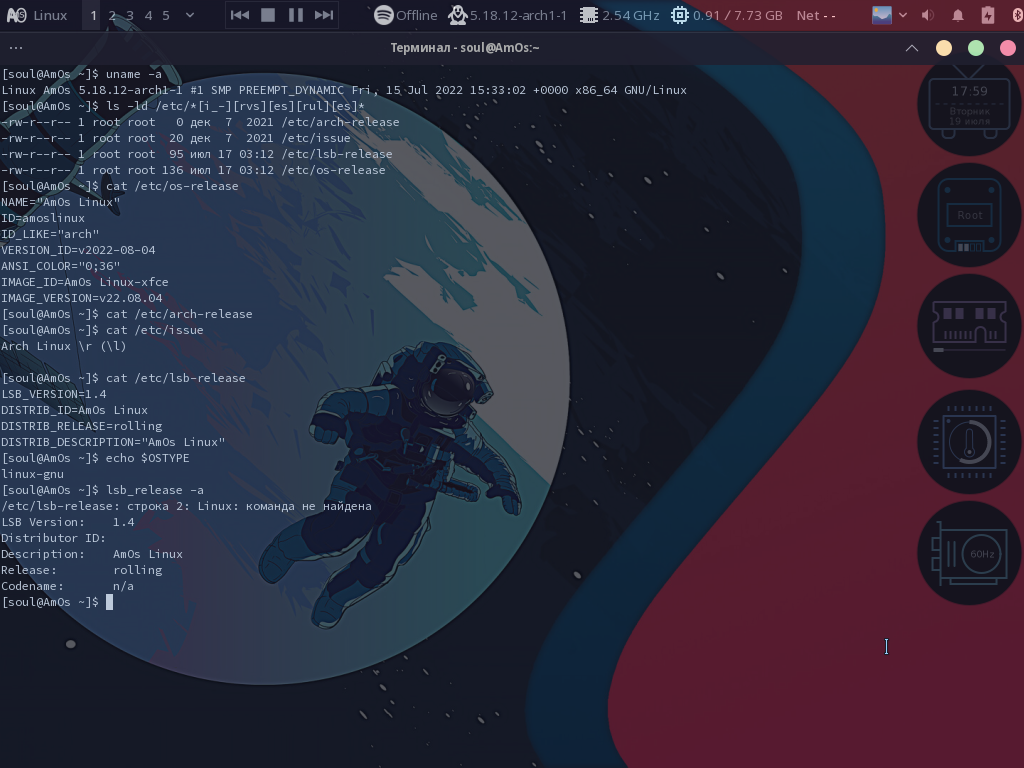1024x768 pixels.
Task: Click the '/etc/arch-release' listing row
Action: tap(200, 122)
